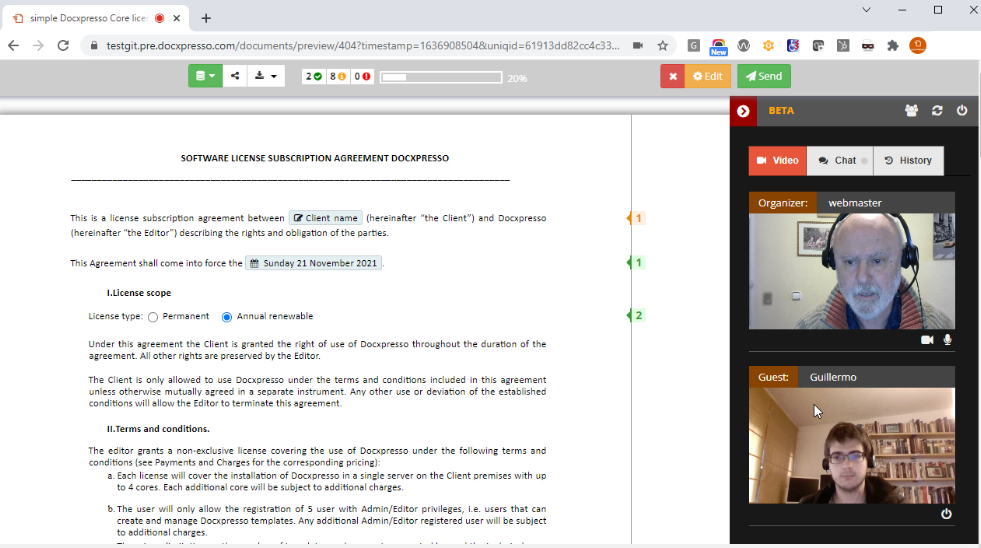Open participants group icon in BETA bar

click(912, 111)
